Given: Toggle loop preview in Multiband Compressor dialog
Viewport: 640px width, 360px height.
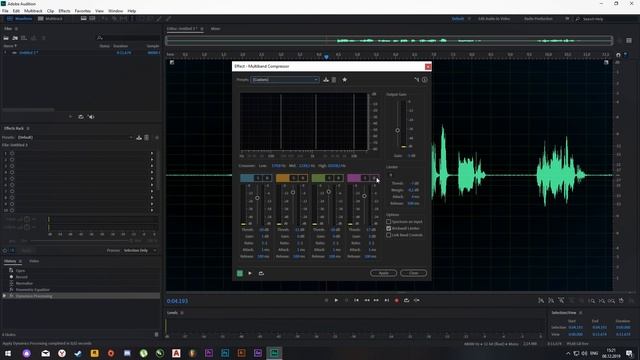Looking at the screenshot, I should [x=261, y=273].
